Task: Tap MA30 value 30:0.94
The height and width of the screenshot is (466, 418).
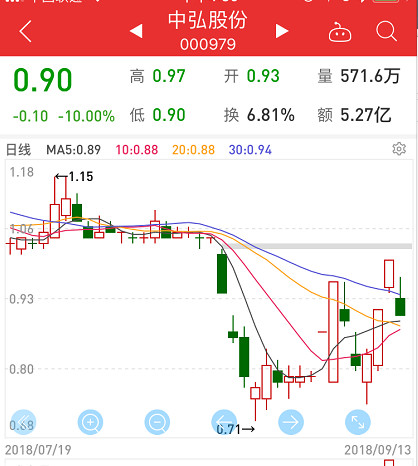Action: click(x=250, y=150)
